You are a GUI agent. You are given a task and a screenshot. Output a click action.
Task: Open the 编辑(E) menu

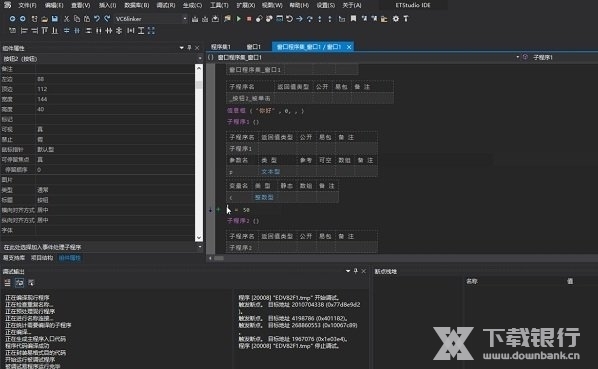click(x=54, y=5)
